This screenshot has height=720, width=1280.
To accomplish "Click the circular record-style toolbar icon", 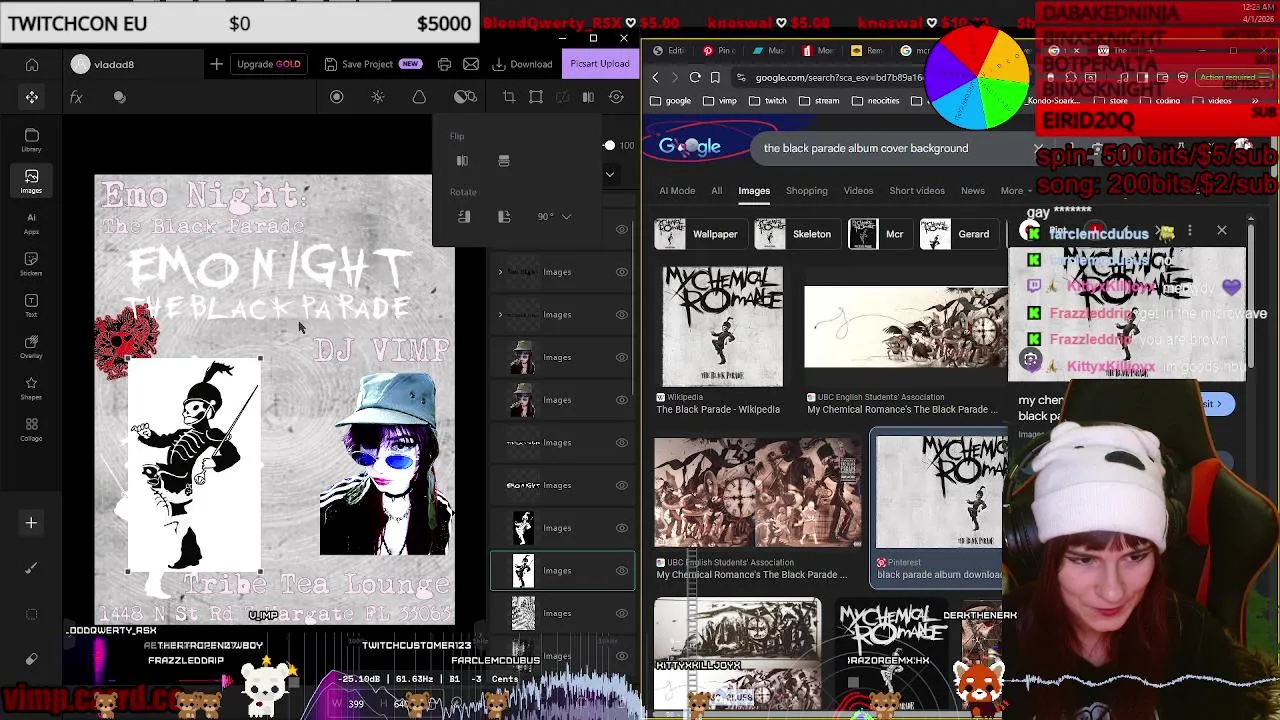I will 337,97.
